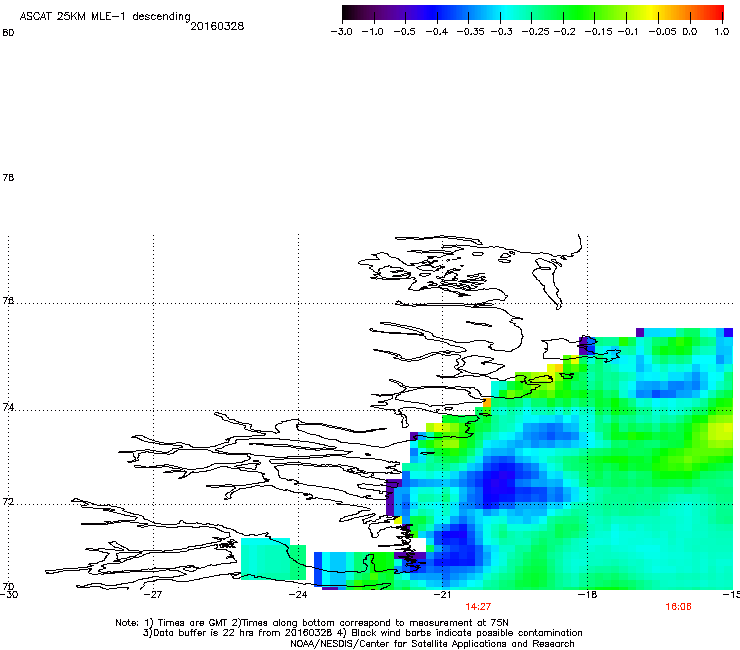Click the -0.15 color bar label
Viewport: 740px width, 650px height.
pyautogui.click(x=598, y=32)
